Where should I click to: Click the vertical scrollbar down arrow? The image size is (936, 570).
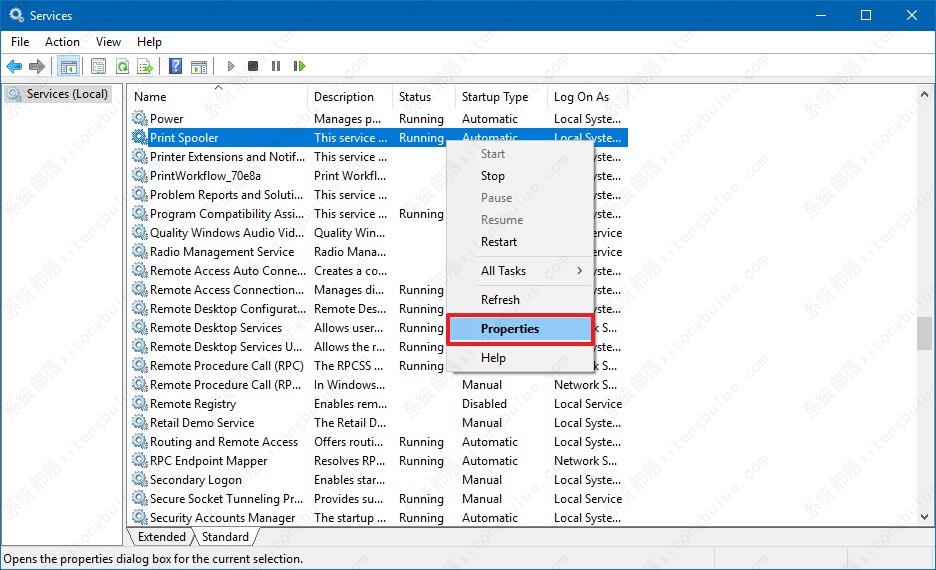(x=925, y=518)
